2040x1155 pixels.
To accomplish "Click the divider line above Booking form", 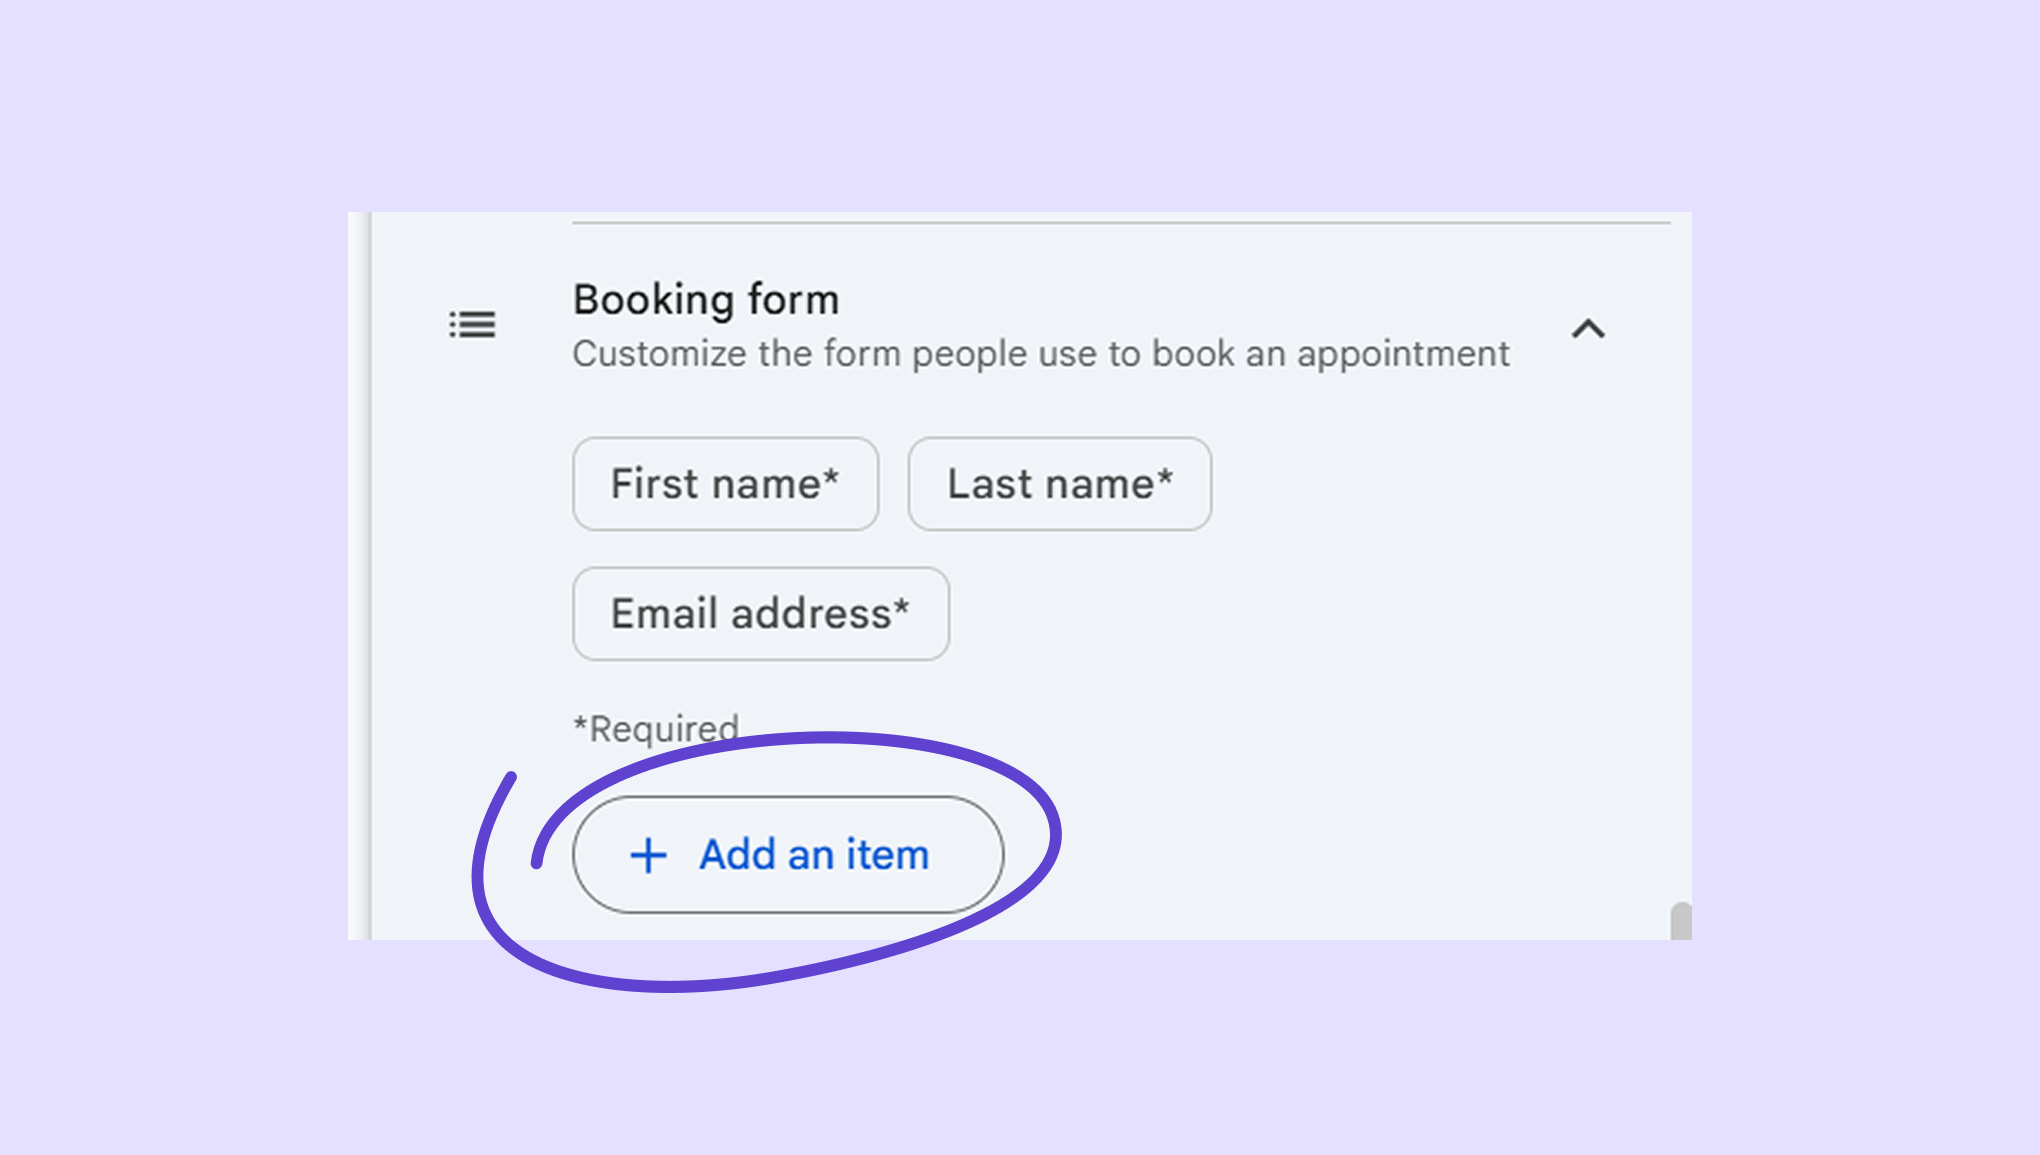I will [x=1120, y=222].
